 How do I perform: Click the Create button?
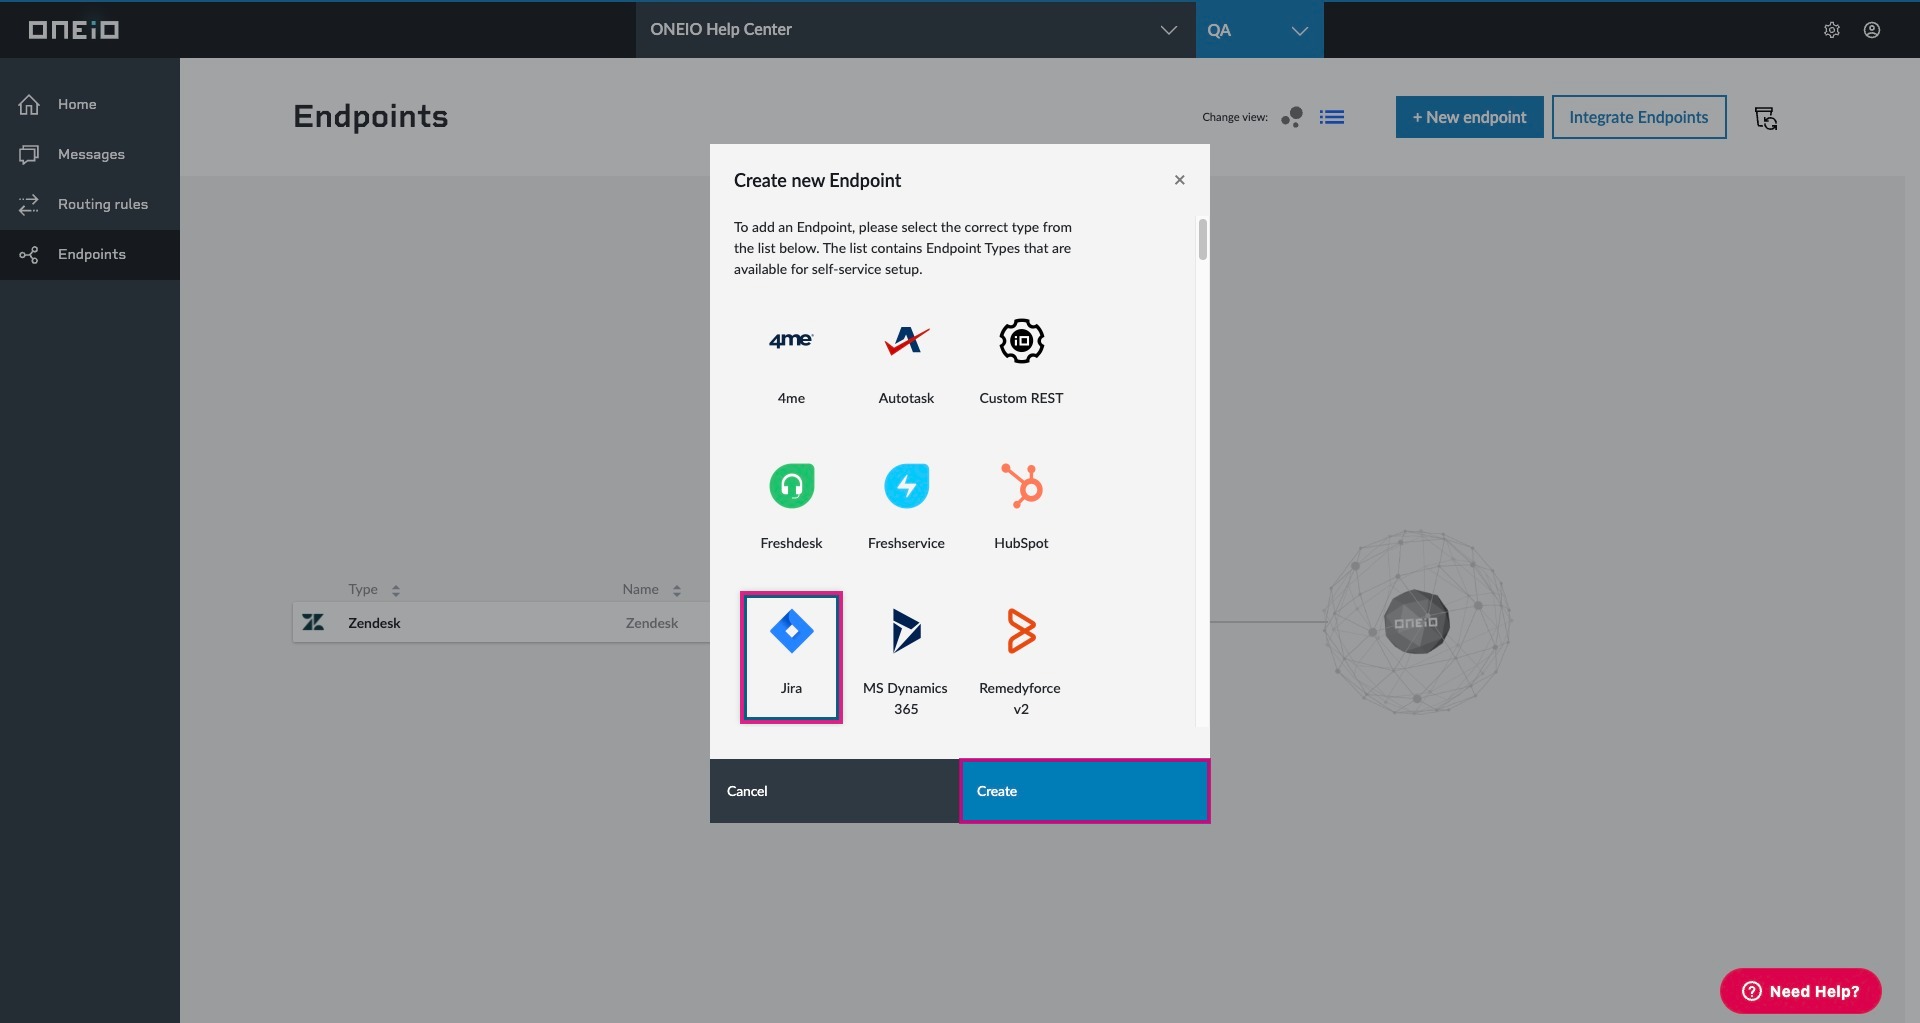tap(1084, 791)
